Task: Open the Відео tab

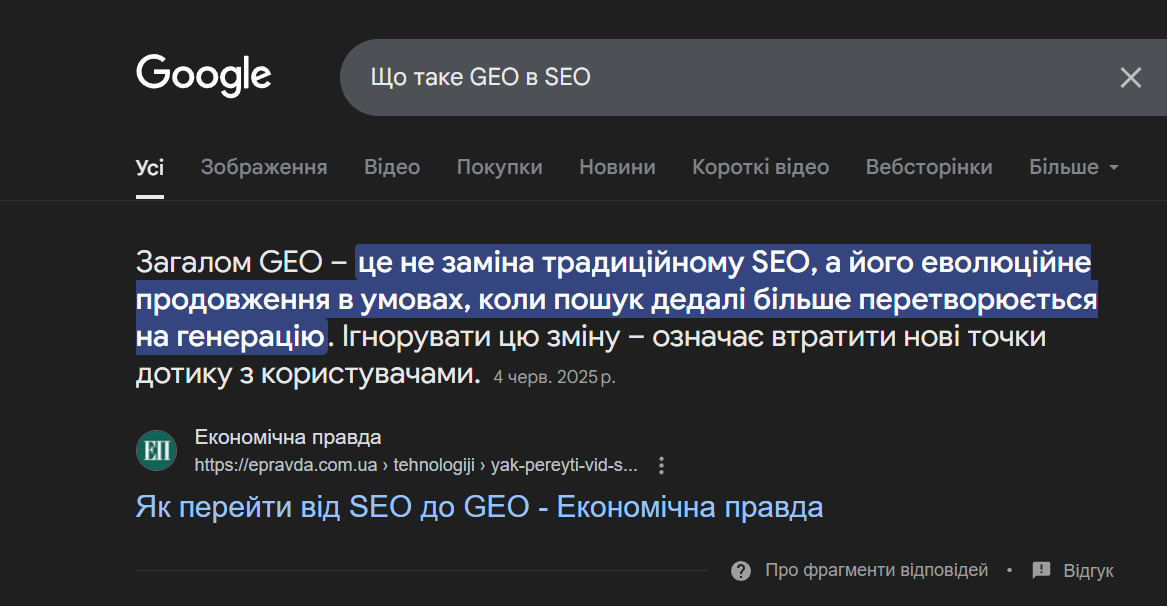Action: coord(391,167)
